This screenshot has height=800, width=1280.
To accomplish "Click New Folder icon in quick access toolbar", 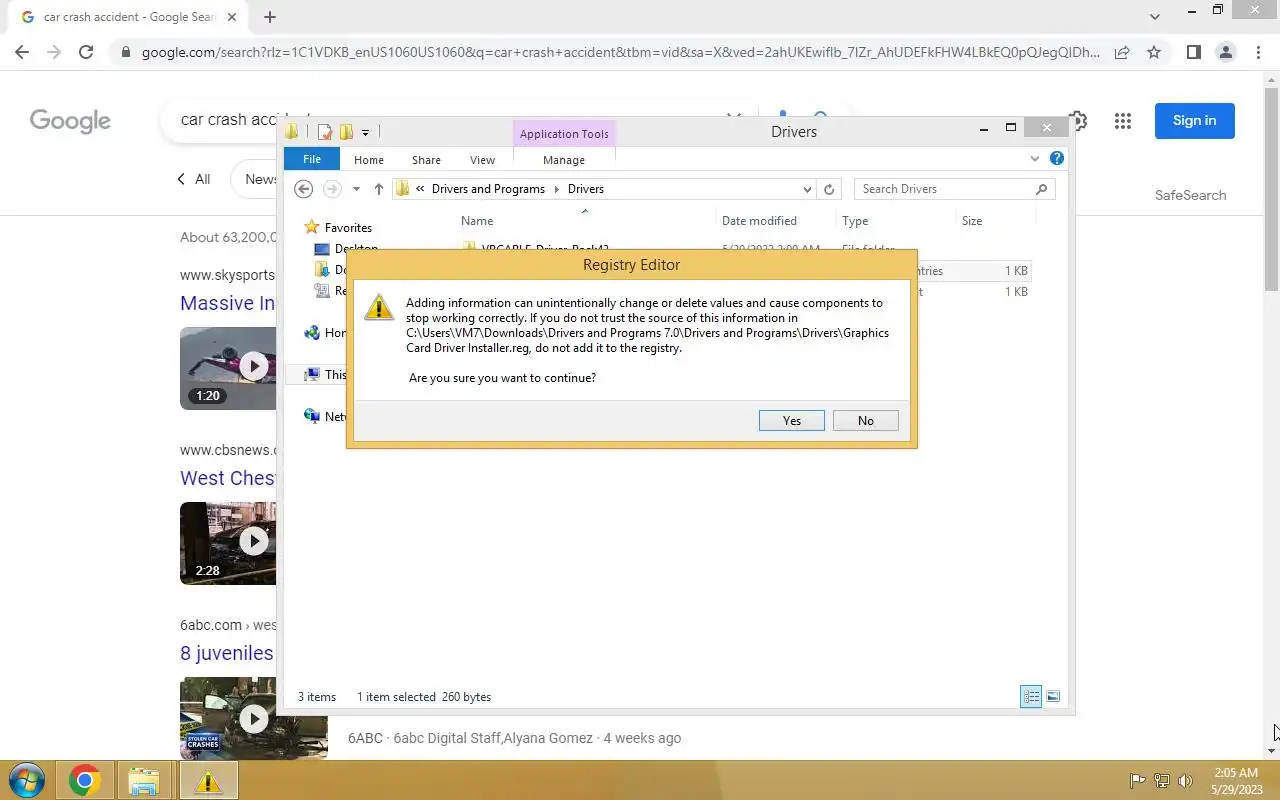I will [346, 132].
